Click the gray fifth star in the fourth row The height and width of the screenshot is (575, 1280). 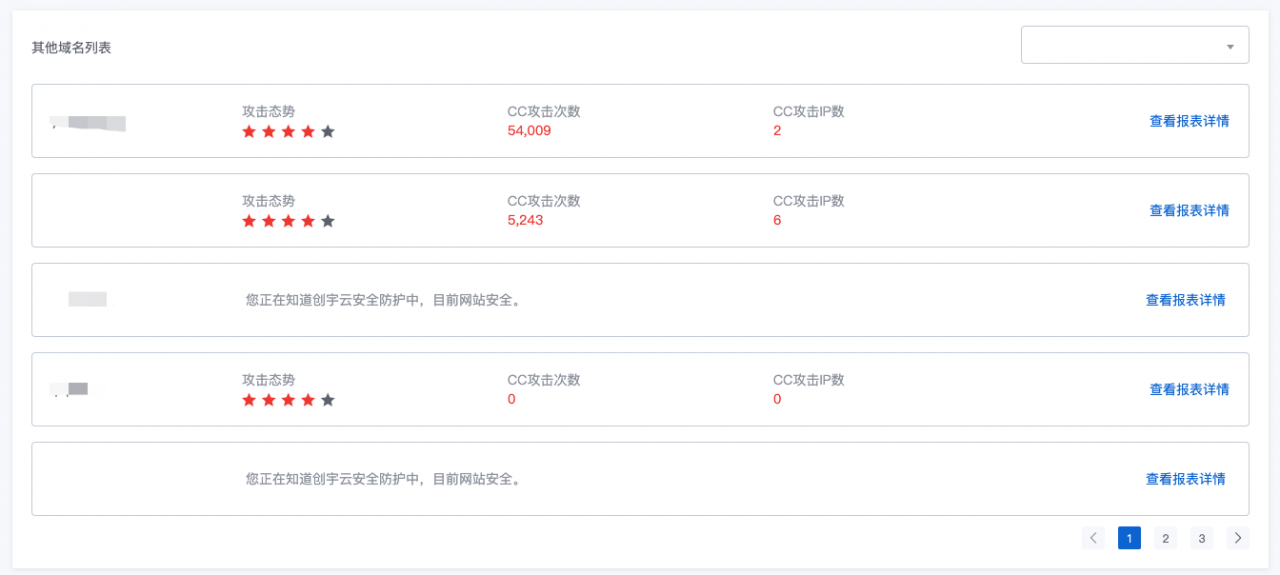[x=328, y=400]
